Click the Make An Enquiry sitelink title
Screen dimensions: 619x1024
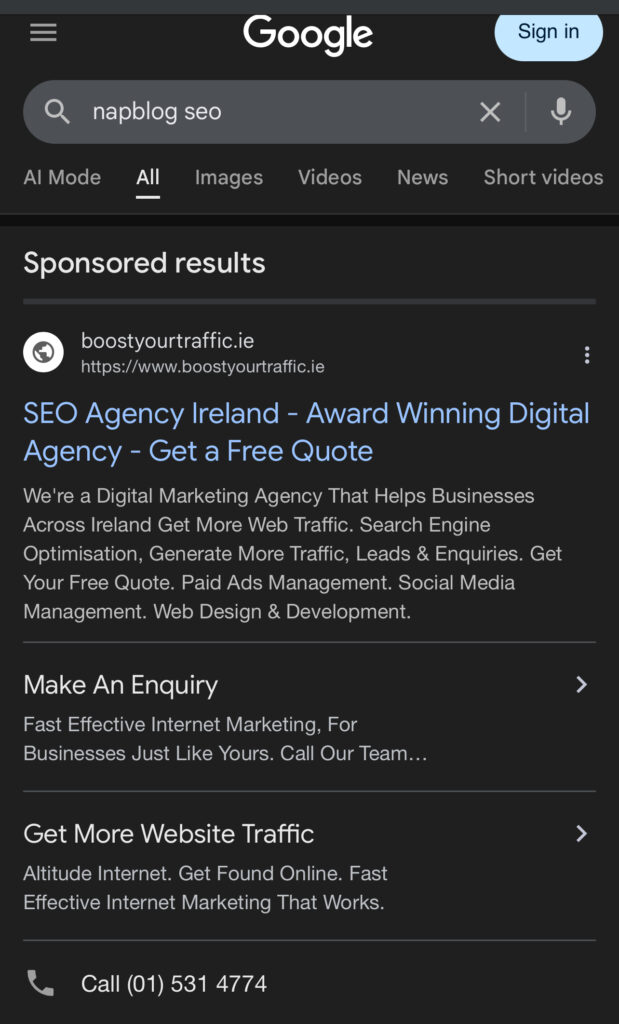[x=121, y=685]
